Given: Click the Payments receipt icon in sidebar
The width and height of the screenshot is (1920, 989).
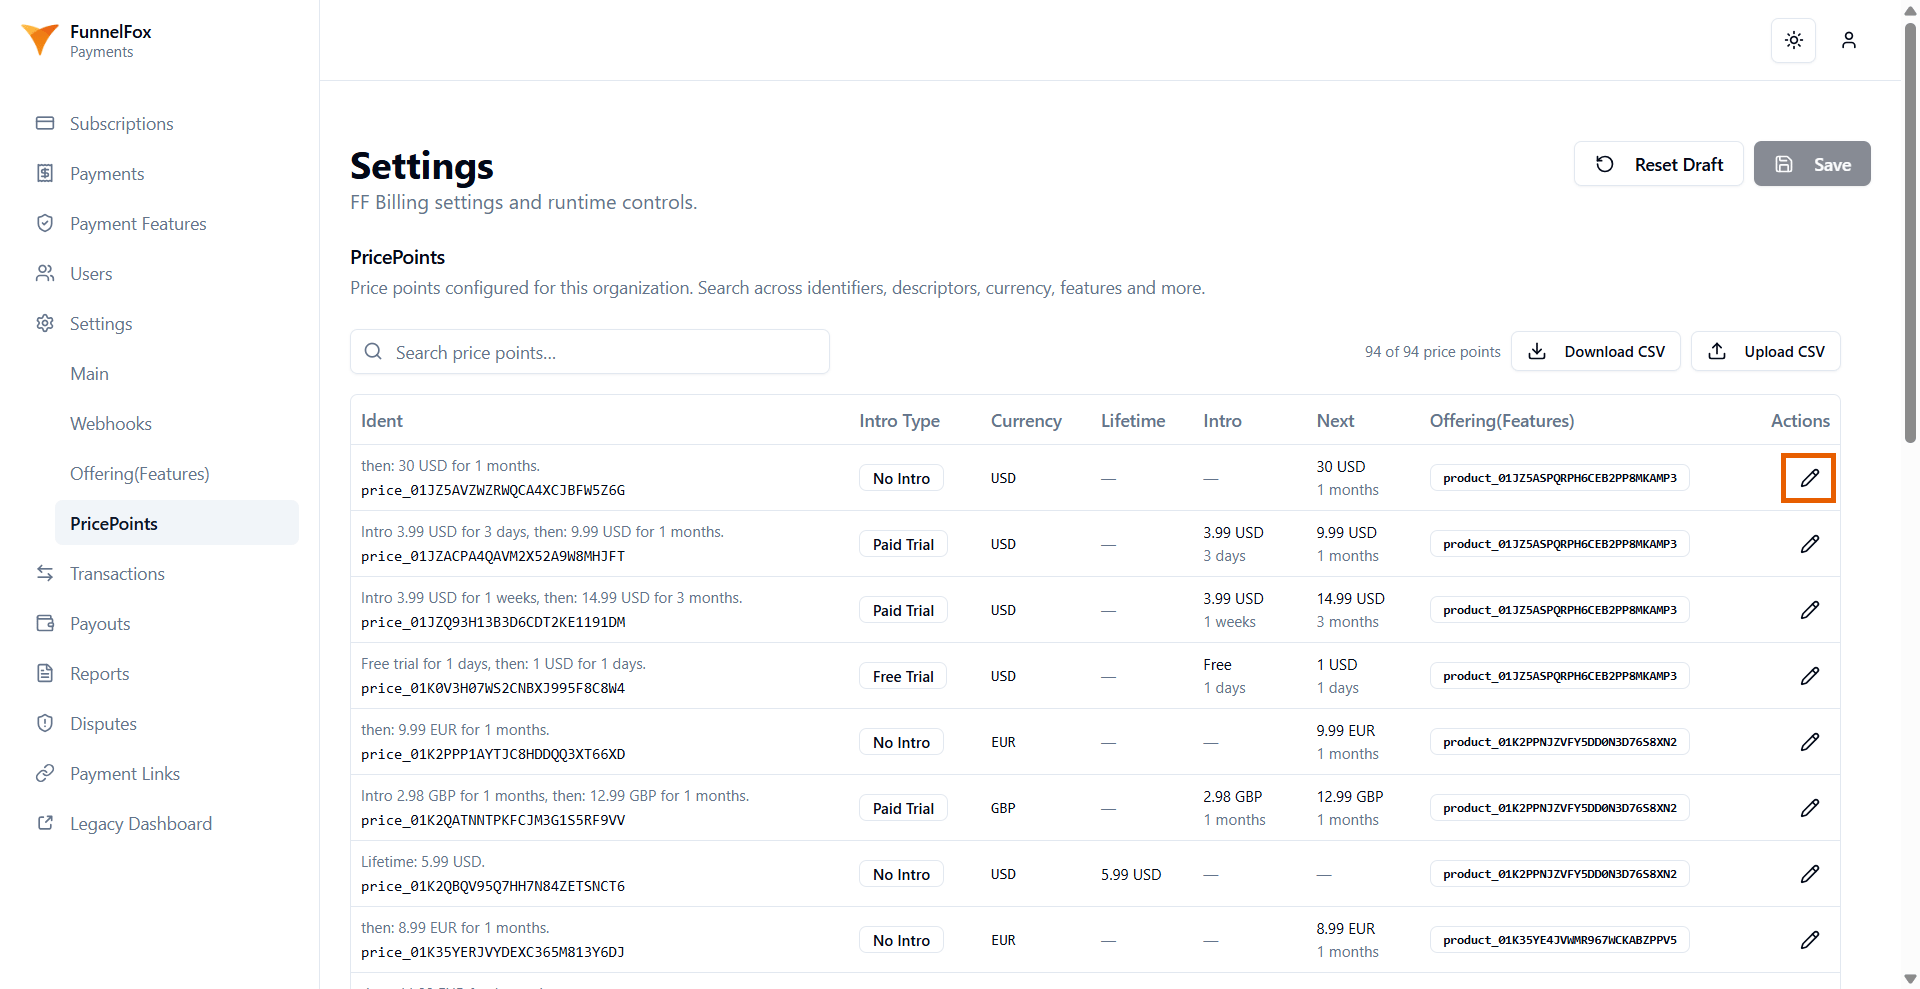Looking at the screenshot, I should (45, 173).
